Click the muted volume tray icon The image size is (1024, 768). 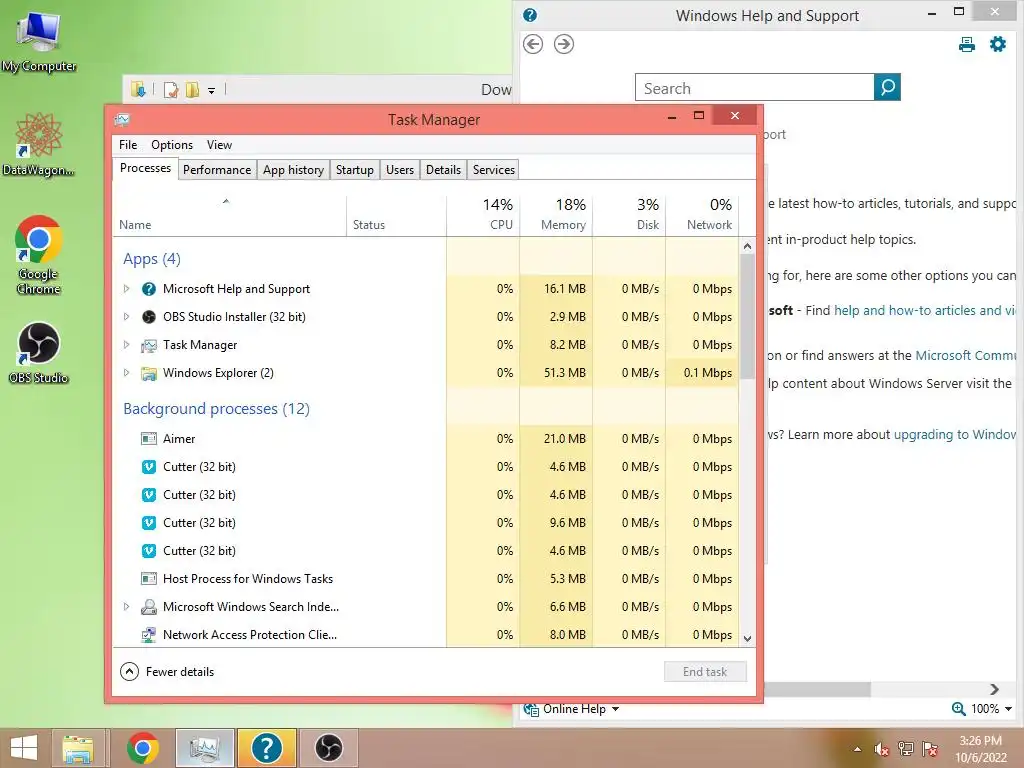point(882,749)
